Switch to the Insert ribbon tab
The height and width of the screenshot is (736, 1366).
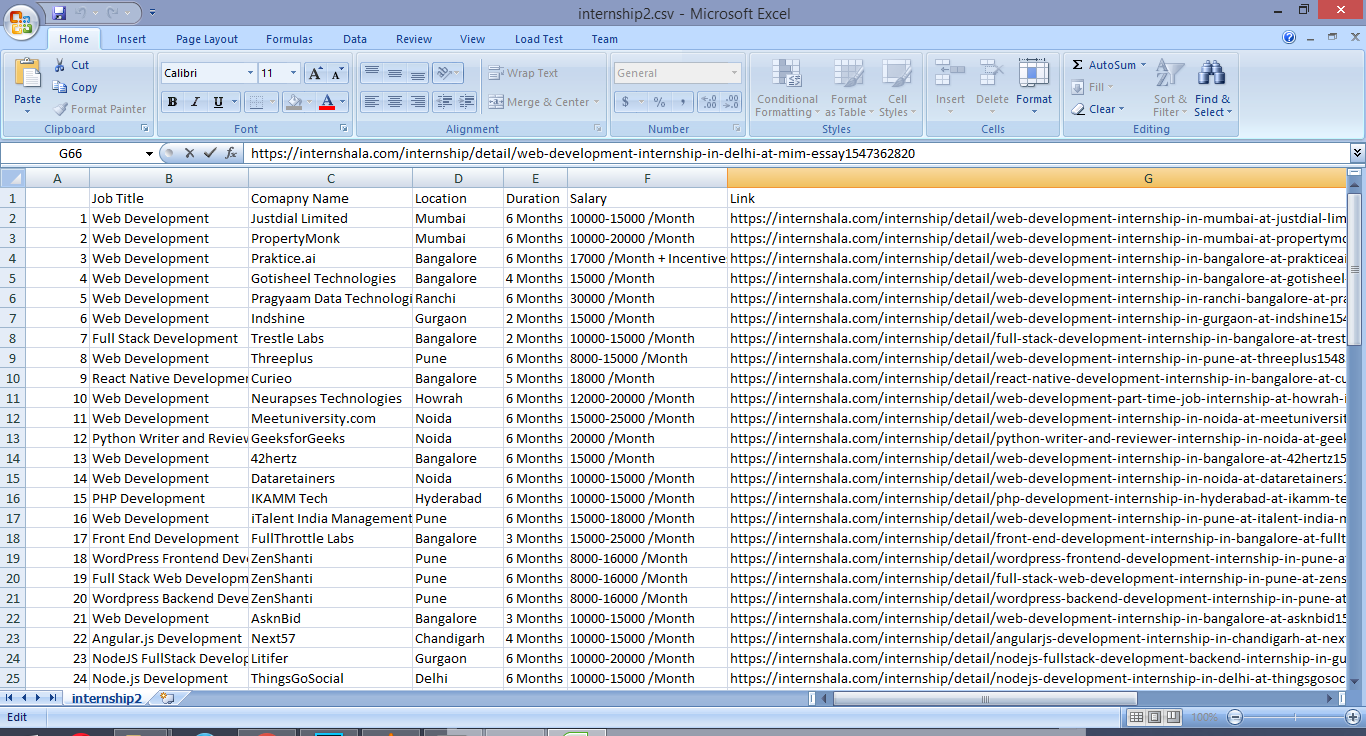click(x=131, y=39)
